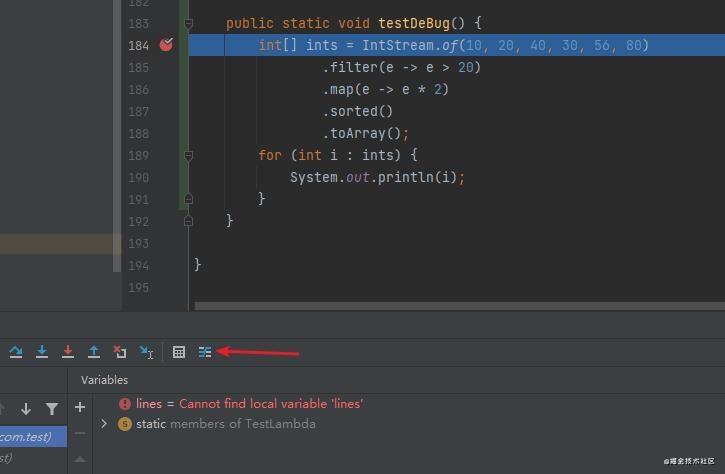Collapse the testDeBug method at line 183

[x=188, y=23]
